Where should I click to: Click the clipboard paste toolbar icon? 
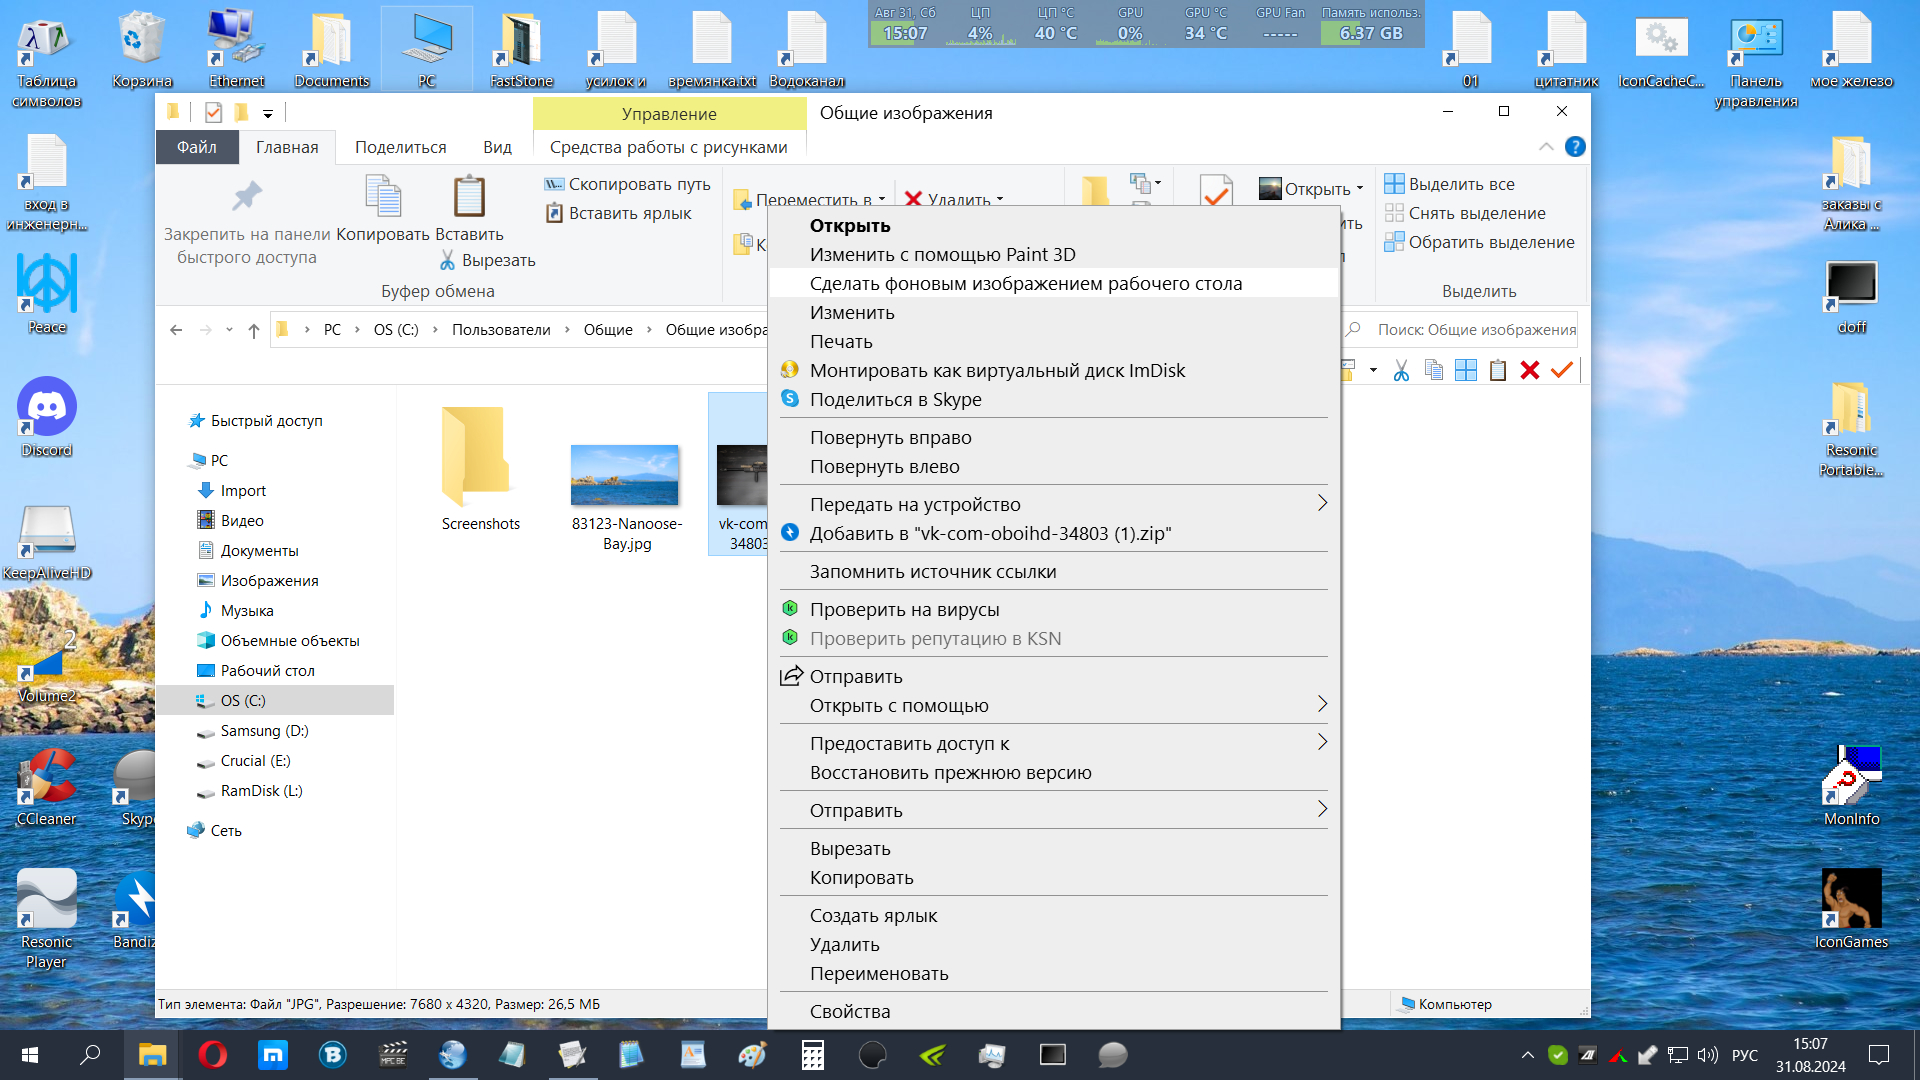point(1497,371)
